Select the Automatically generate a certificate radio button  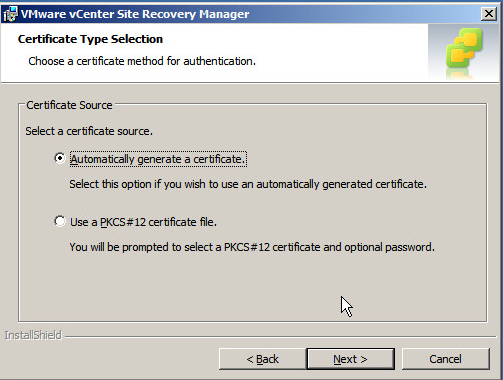click(60, 158)
